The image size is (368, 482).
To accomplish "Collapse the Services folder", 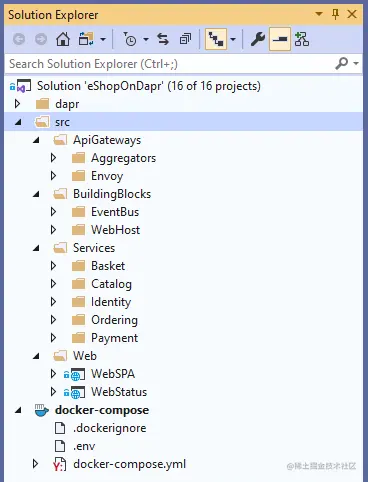I will 36,248.
